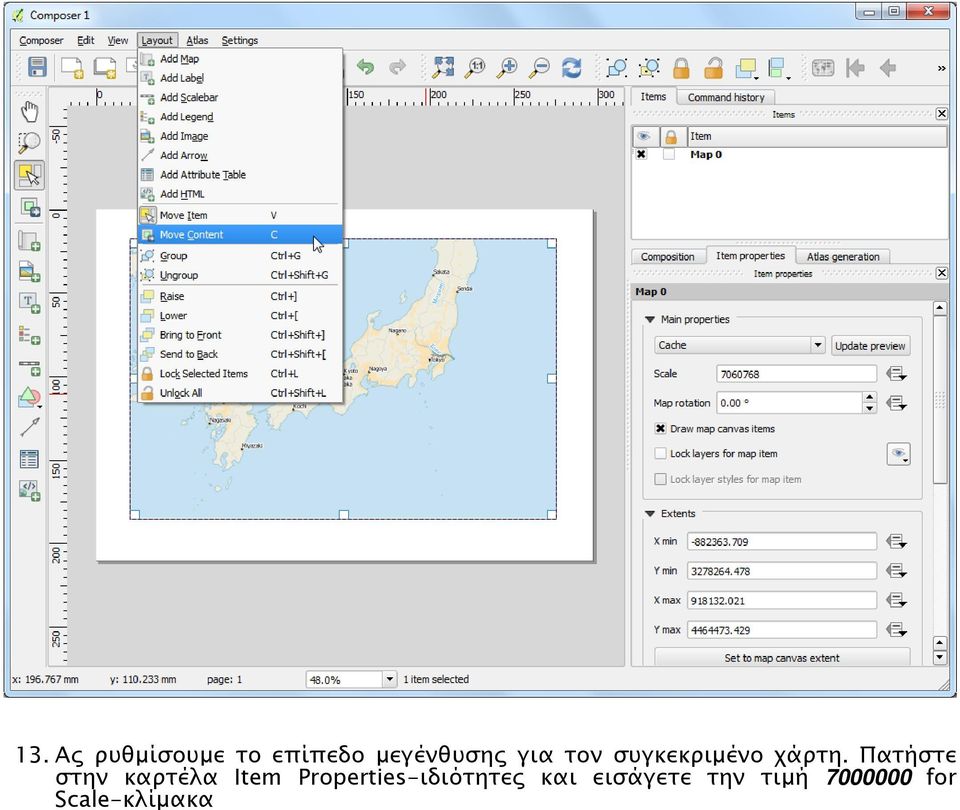Zoom to 100% with the 1:1 magnifier
The image size is (960, 810).
pyautogui.click(x=476, y=67)
